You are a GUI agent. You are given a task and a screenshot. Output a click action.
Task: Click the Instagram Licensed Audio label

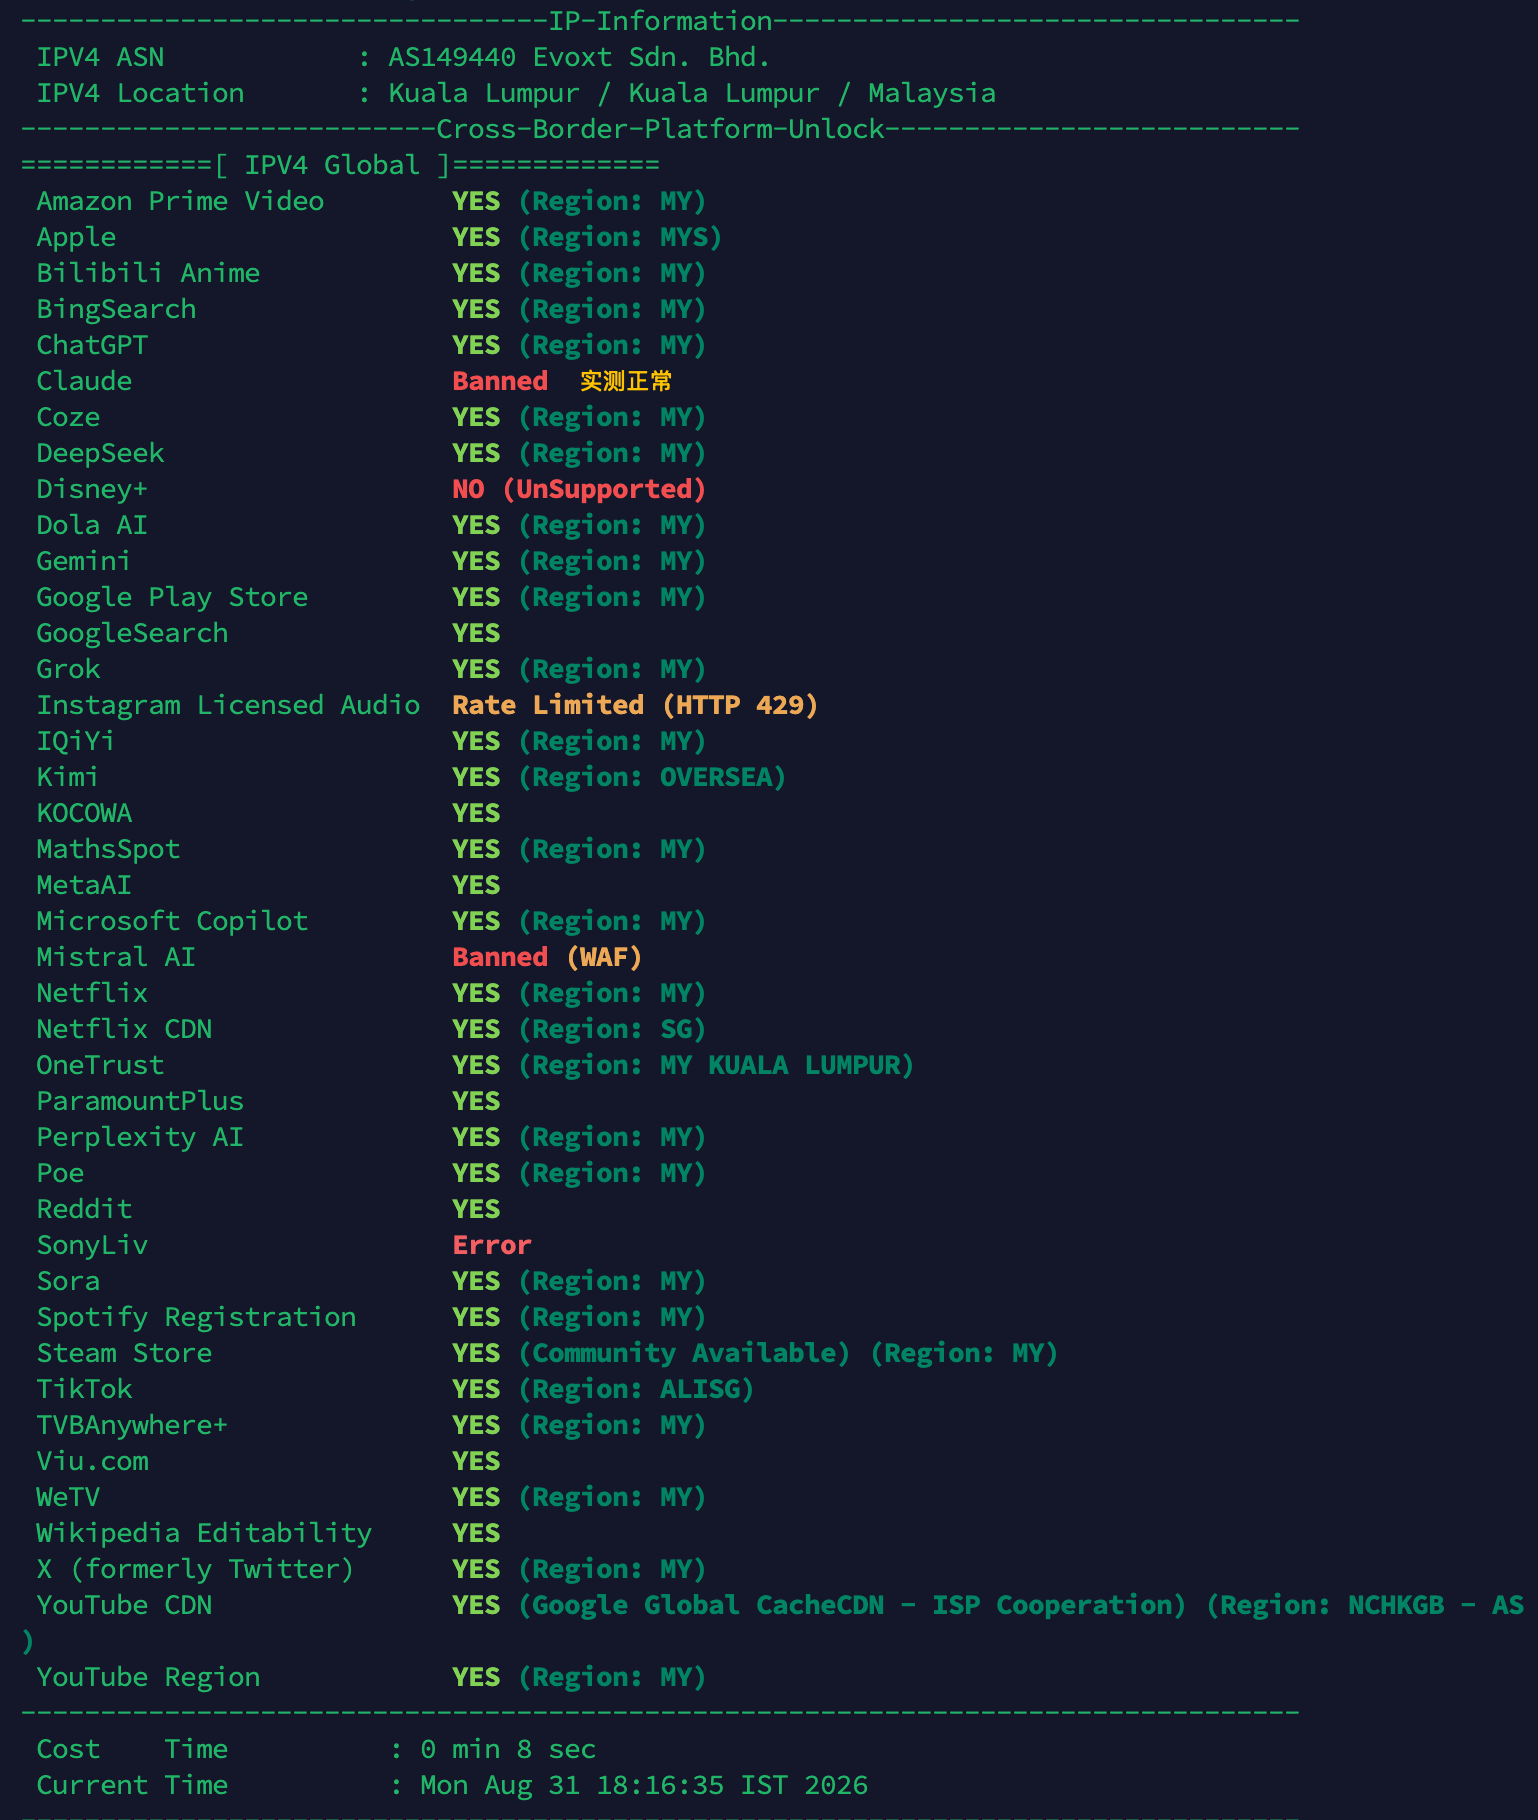tap(228, 705)
